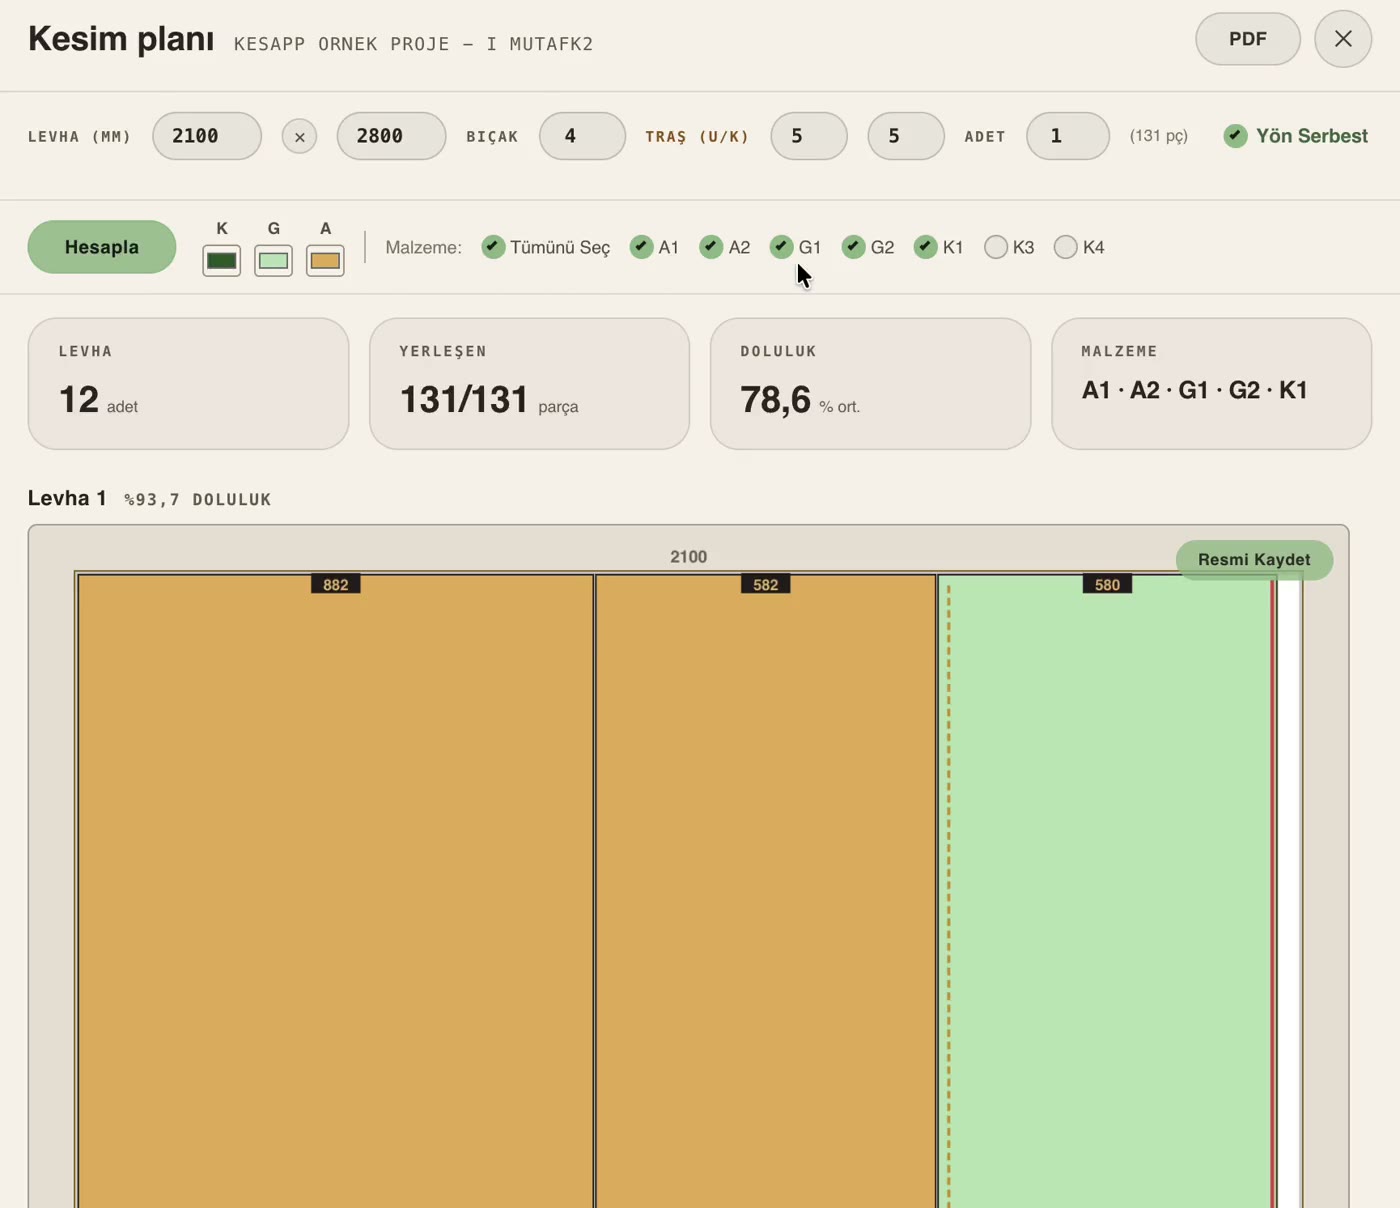This screenshot has width=1400, height=1208.
Task: Save image with Resmi Kaydet
Action: [x=1254, y=560]
